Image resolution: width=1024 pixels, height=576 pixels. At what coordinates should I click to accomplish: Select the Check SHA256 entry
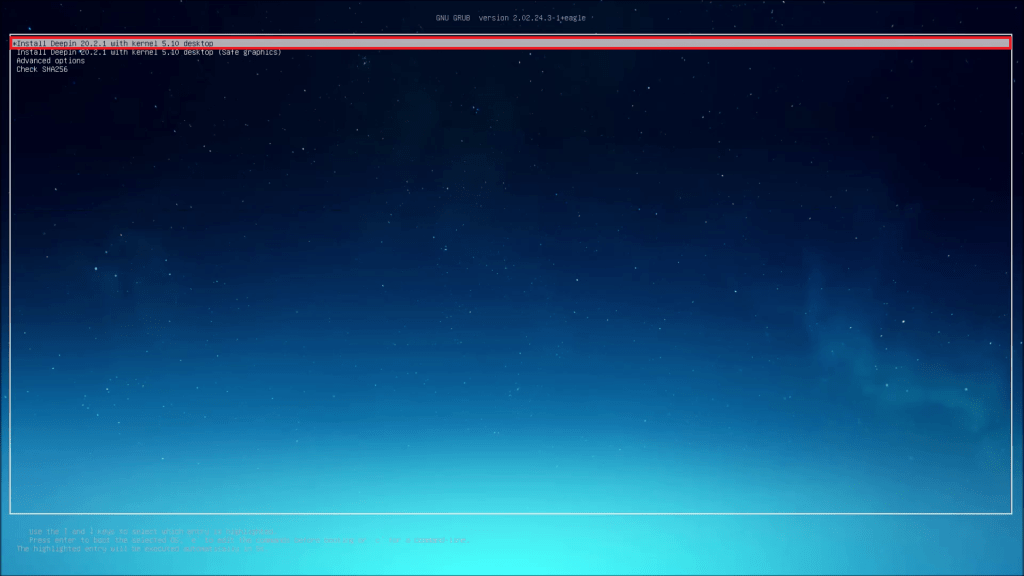pyautogui.click(x=42, y=69)
